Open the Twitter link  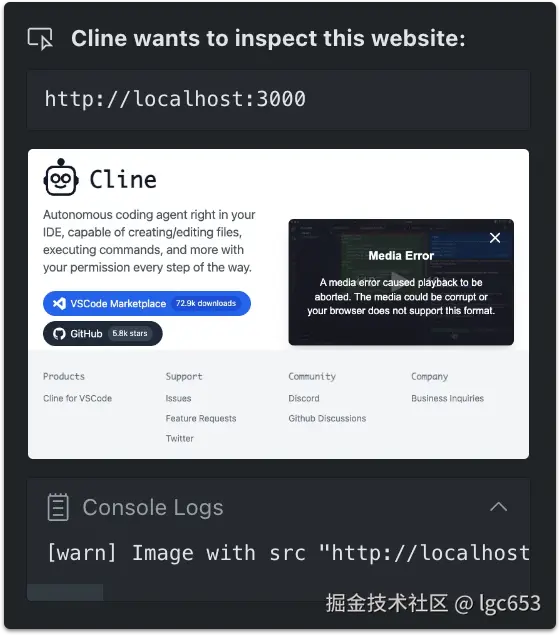(x=180, y=438)
